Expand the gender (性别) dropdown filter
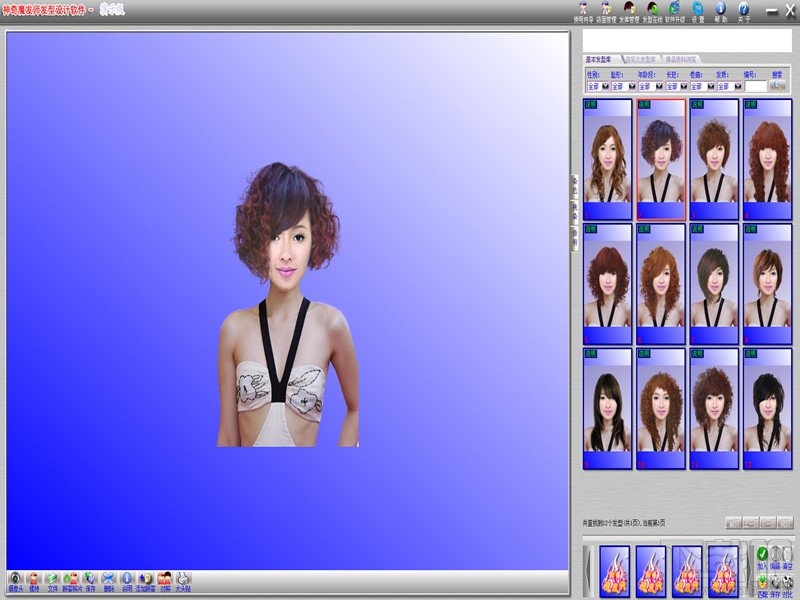800x600 pixels. pos(606,87)
